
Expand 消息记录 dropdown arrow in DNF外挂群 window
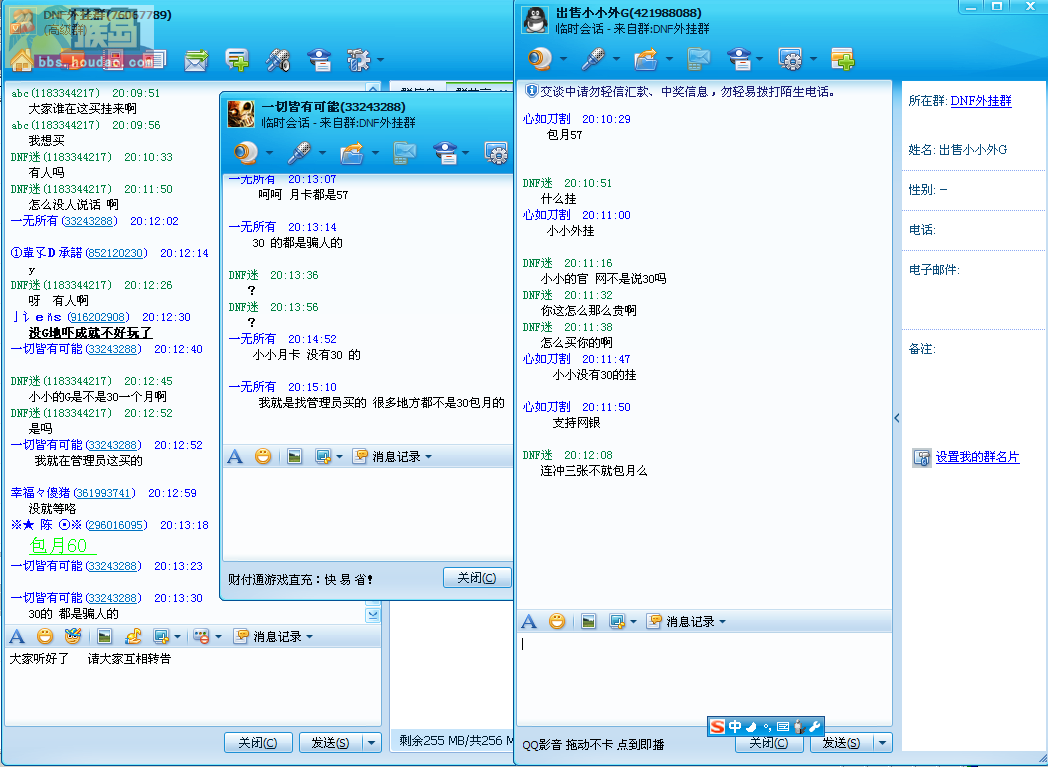click(309, 637)
